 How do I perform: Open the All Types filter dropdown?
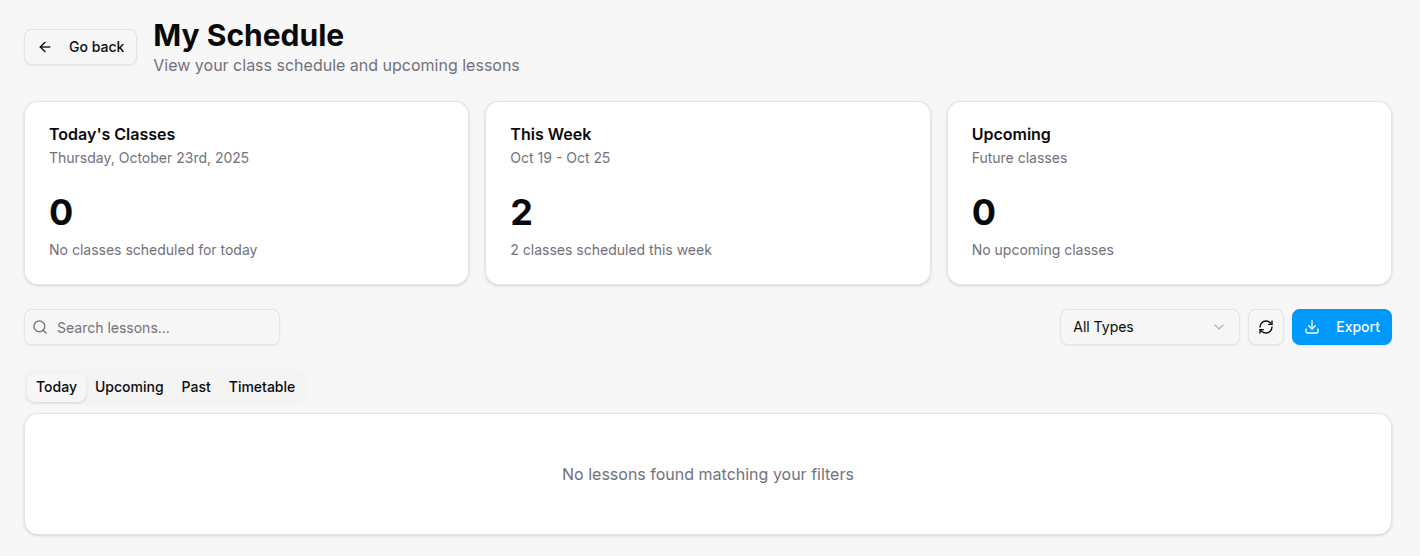point(1148,327)
